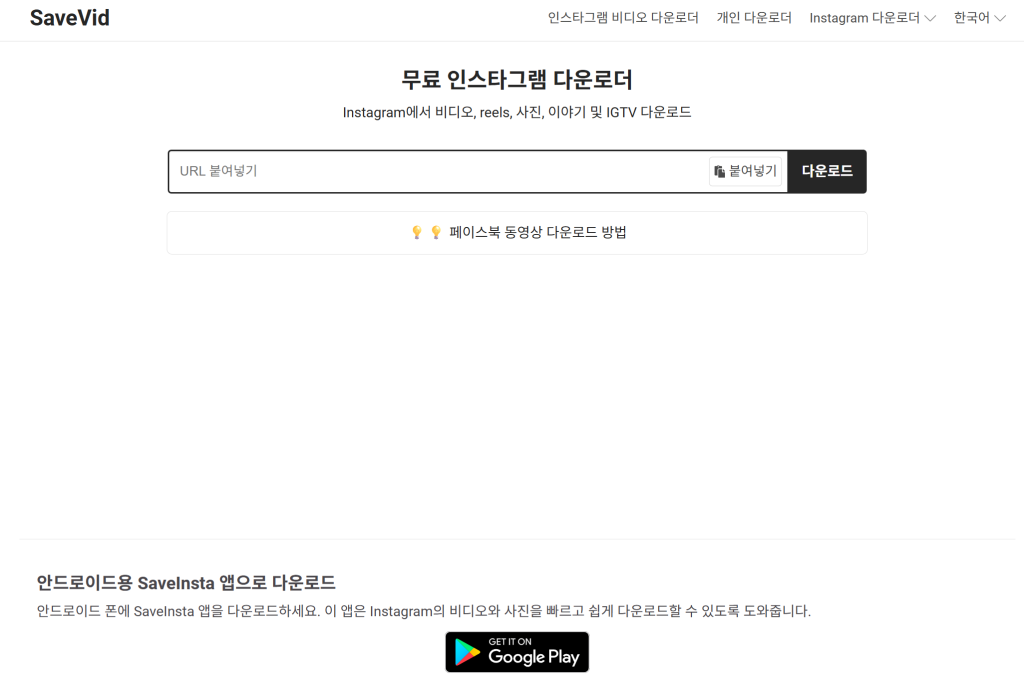Click 안드로이드용 SaveInsta 앱으로 다운로드 heading

pos(186,582)
